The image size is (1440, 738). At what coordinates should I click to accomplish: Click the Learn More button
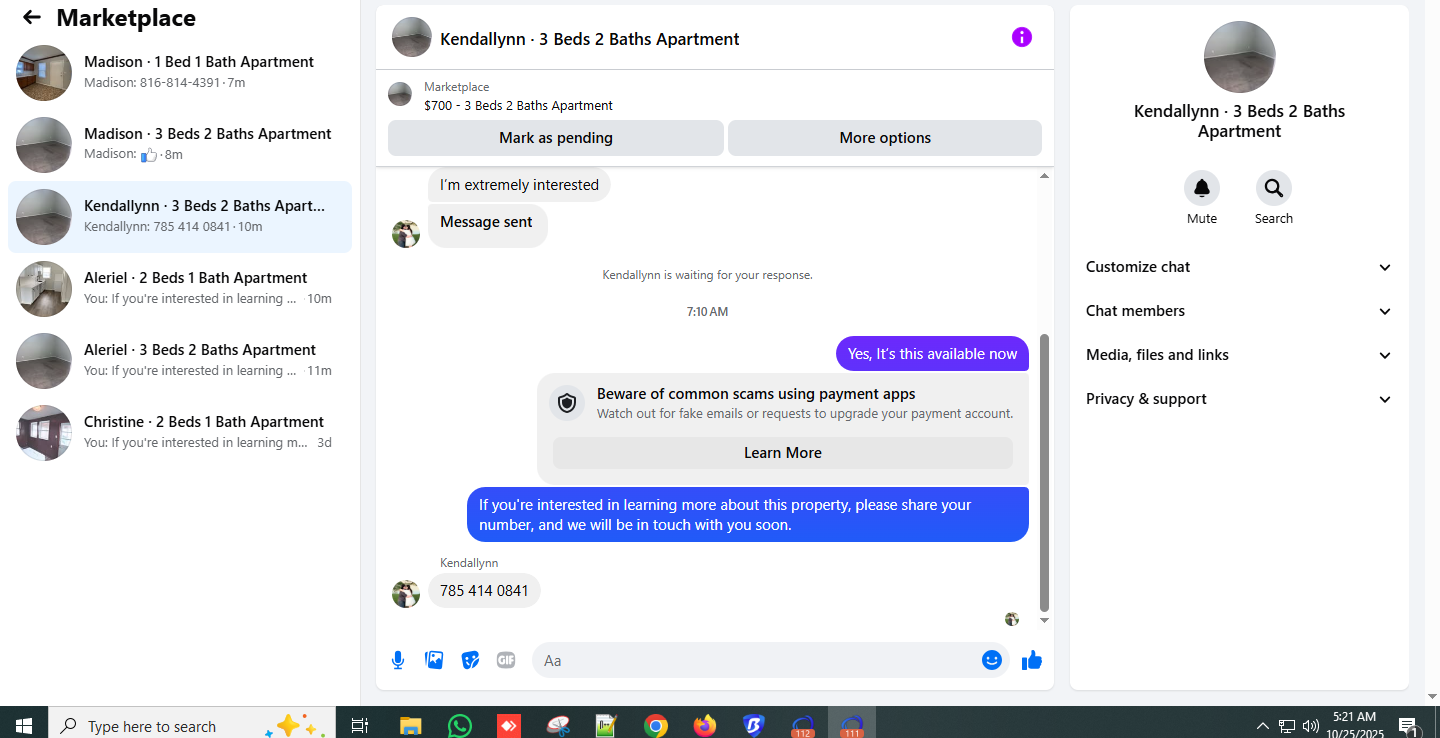pos(782,453)
